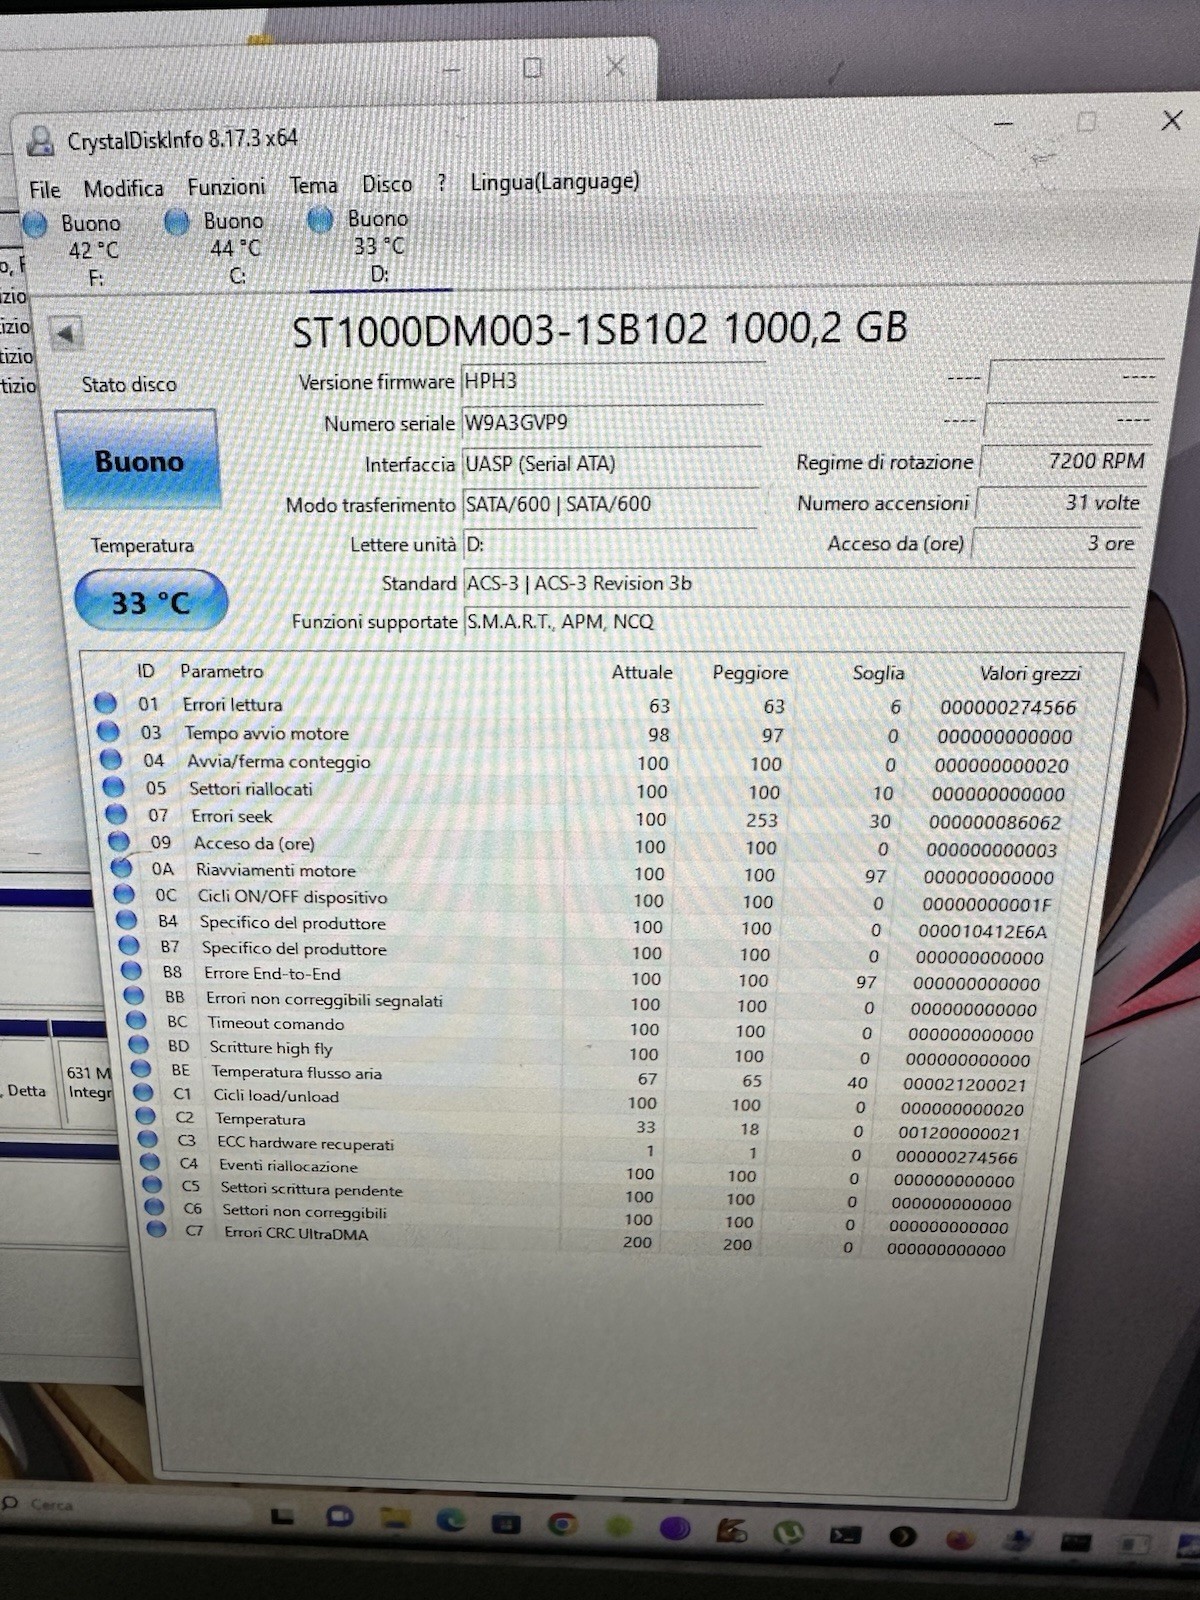The width and height of the screenshot is (1200, 1600).
Task: Click the 3 ore power-on hours field
Action: (x=1056, y=543)
